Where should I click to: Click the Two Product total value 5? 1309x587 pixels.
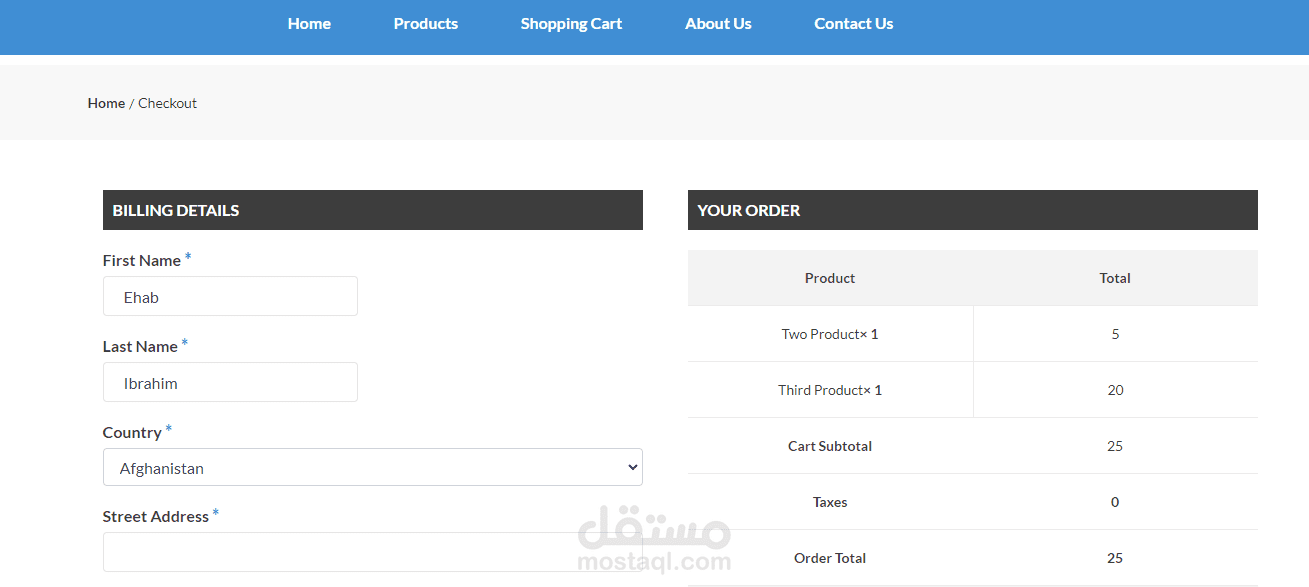coord(1115,334)
